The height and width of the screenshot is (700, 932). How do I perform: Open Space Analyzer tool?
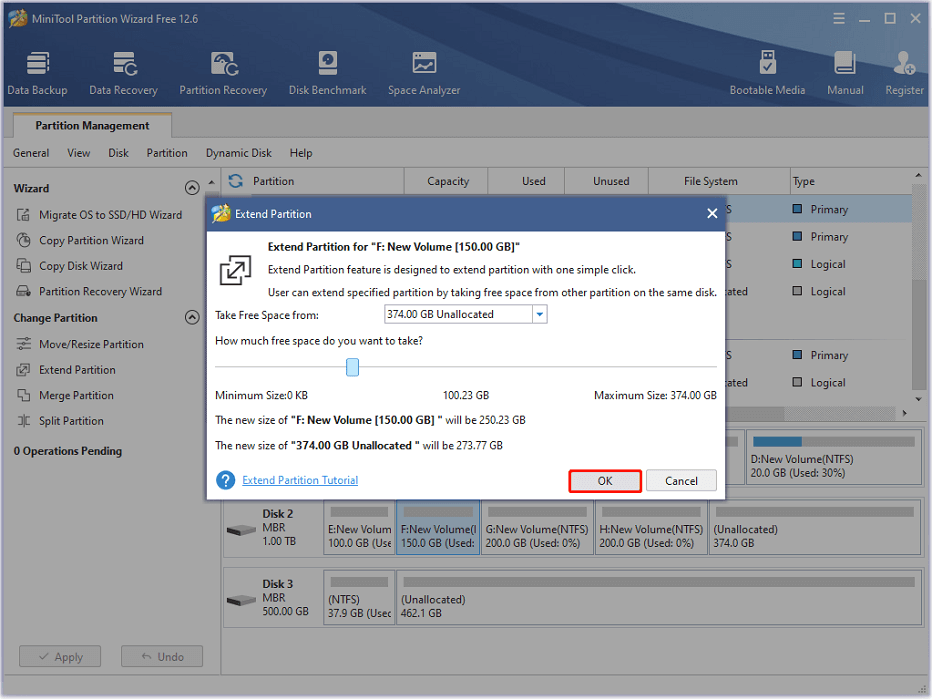424,74
